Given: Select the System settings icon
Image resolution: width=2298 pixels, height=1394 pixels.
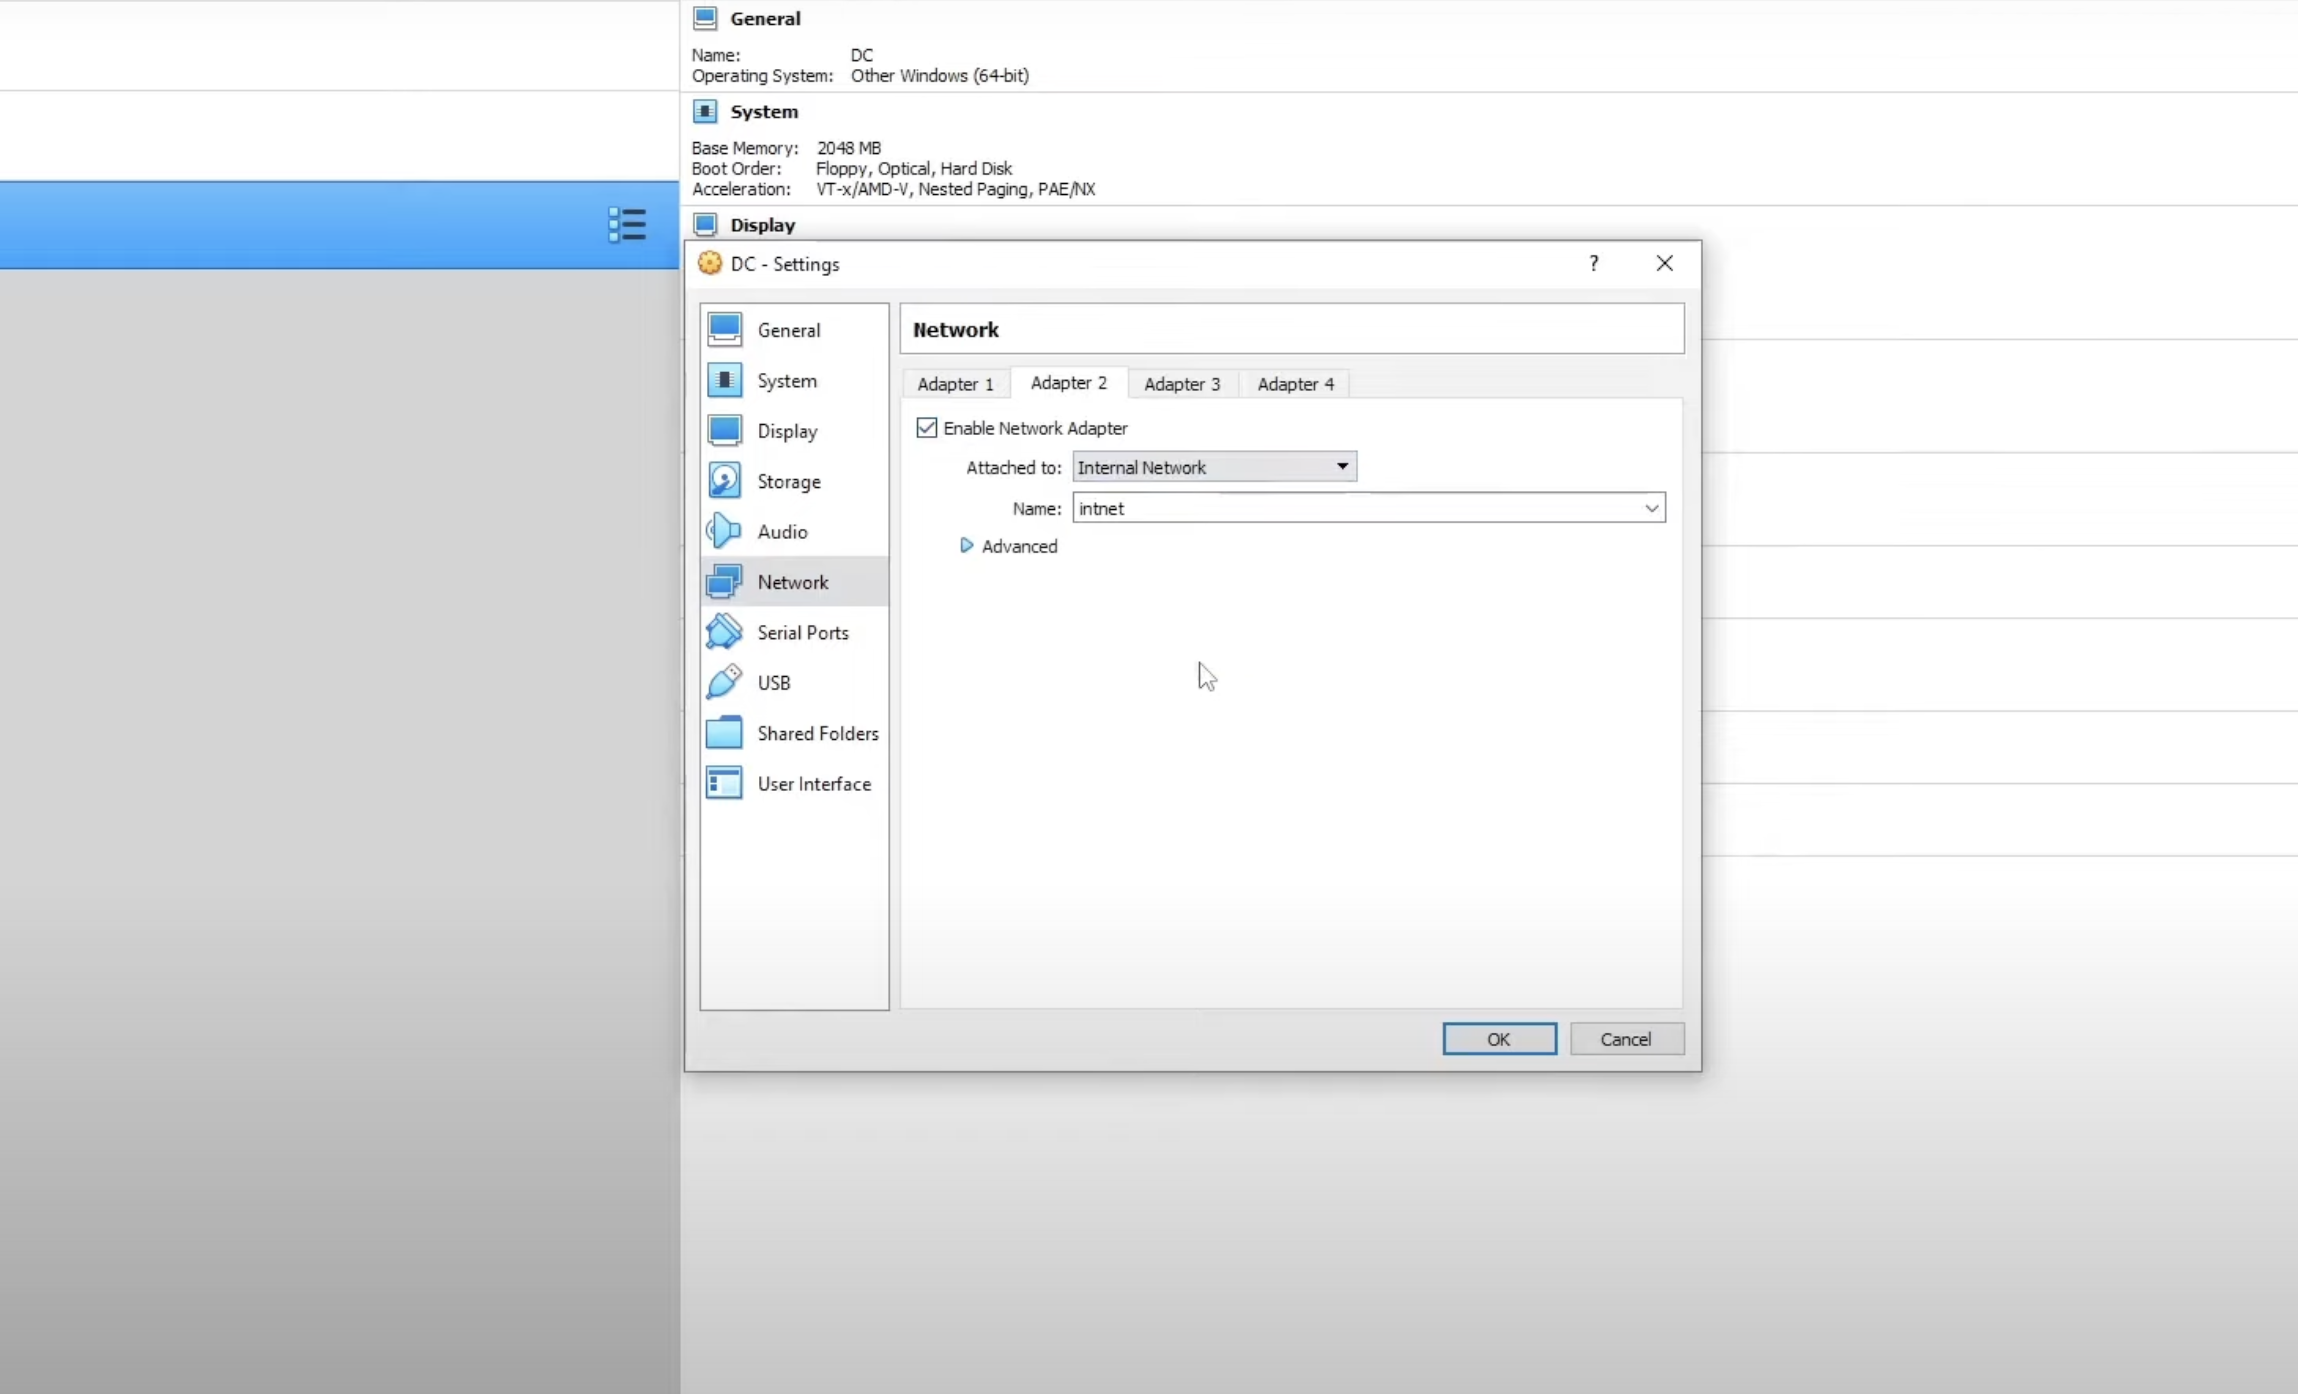Looking at the screenshot, I should [724, 380].
